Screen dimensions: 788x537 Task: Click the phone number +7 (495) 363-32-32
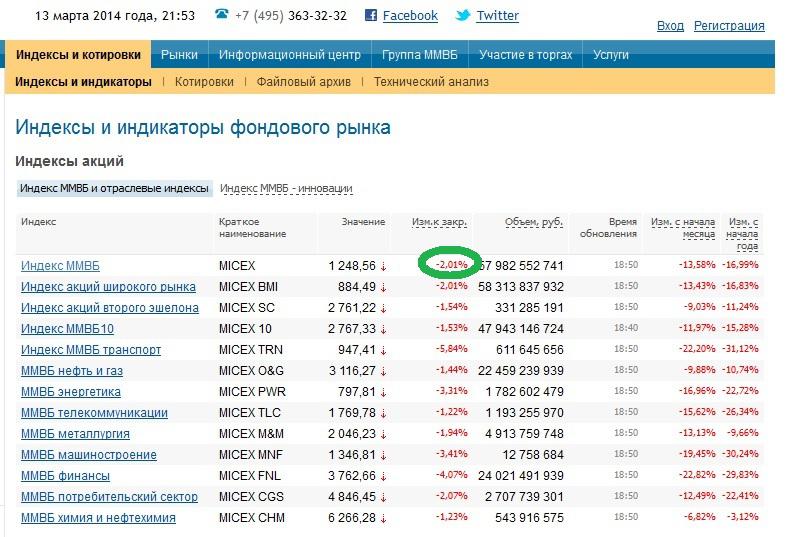coord(290,16)
